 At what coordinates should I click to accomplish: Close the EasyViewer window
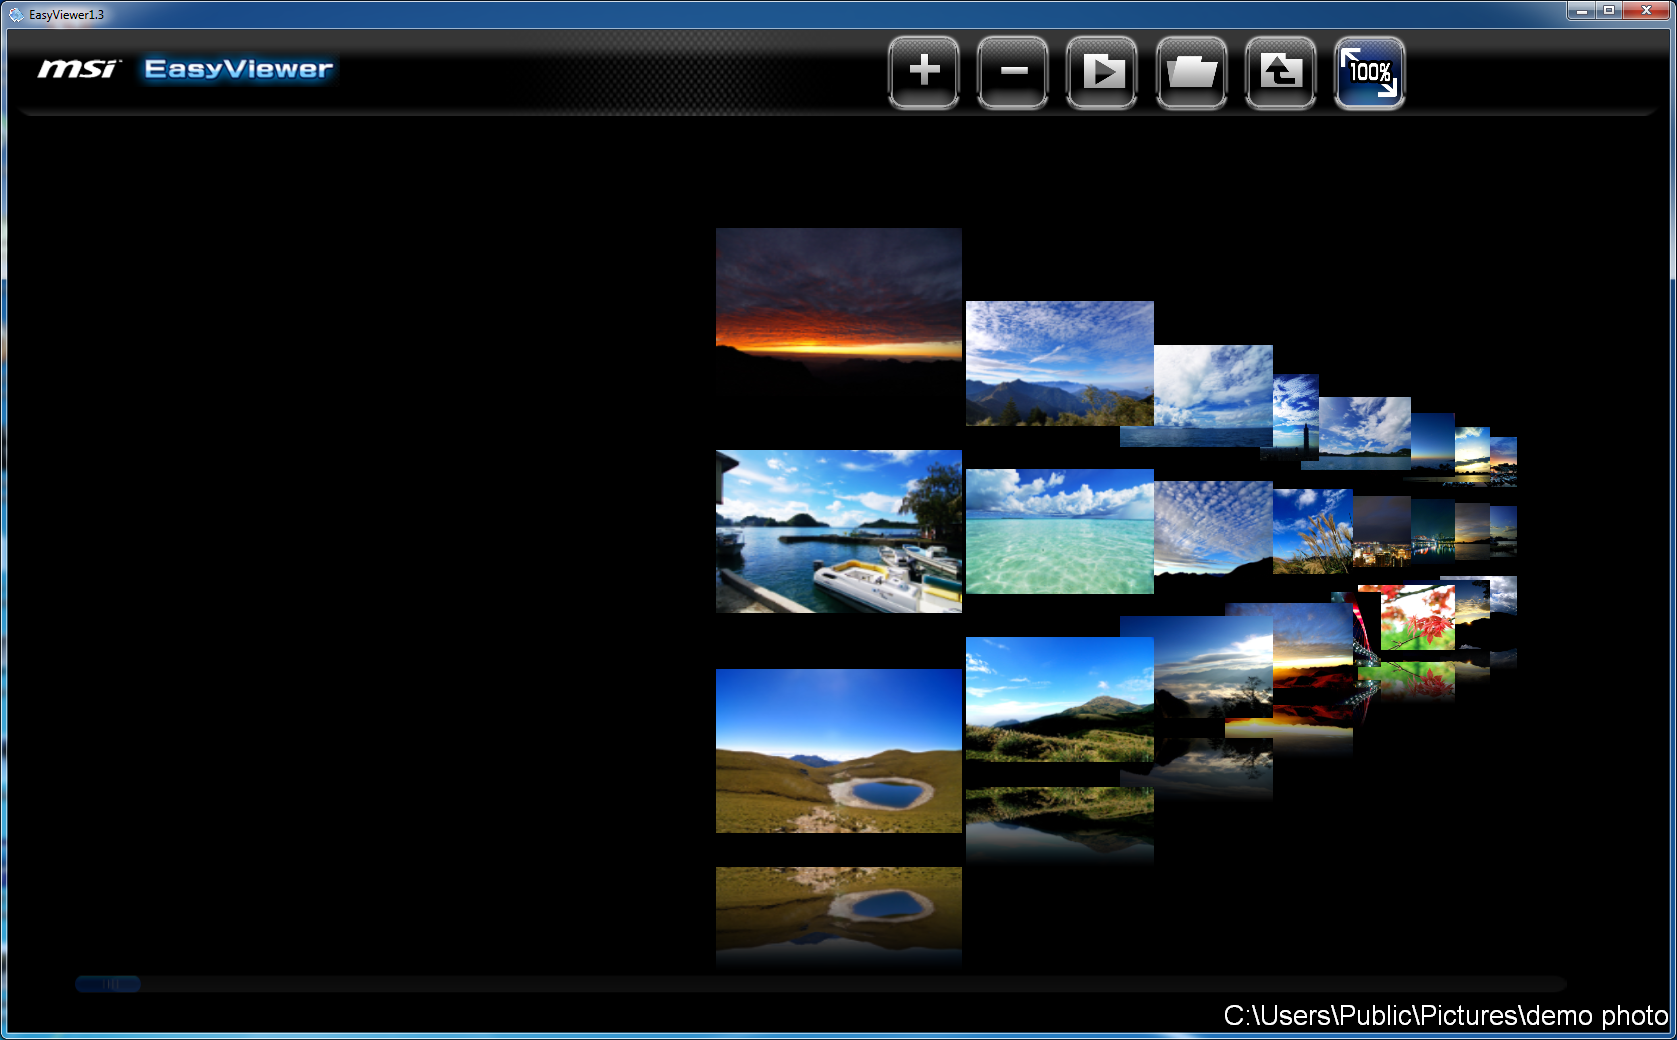pyautogui.click(x=1646, y=10)
